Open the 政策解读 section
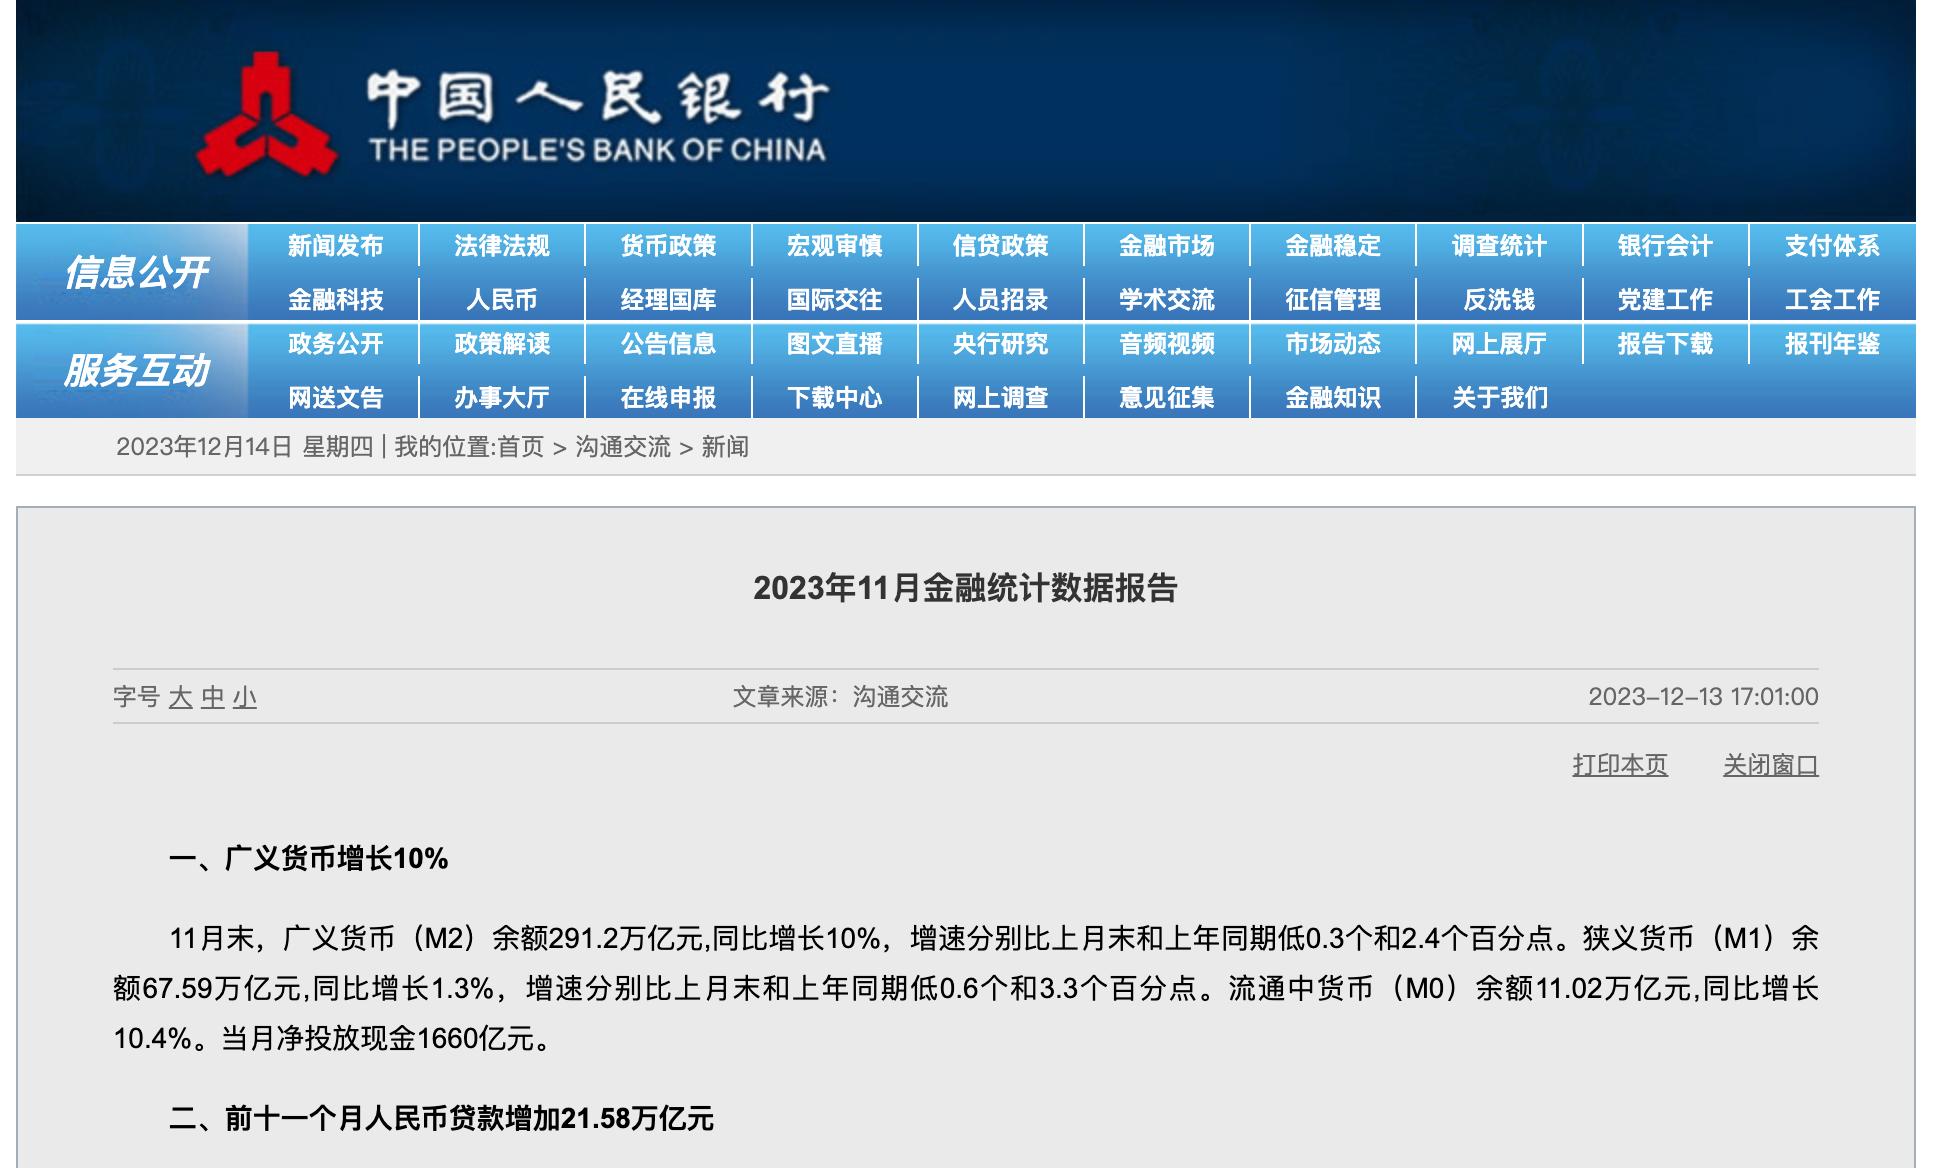This screenshot has width=1944, height=1168. (503, 345)
